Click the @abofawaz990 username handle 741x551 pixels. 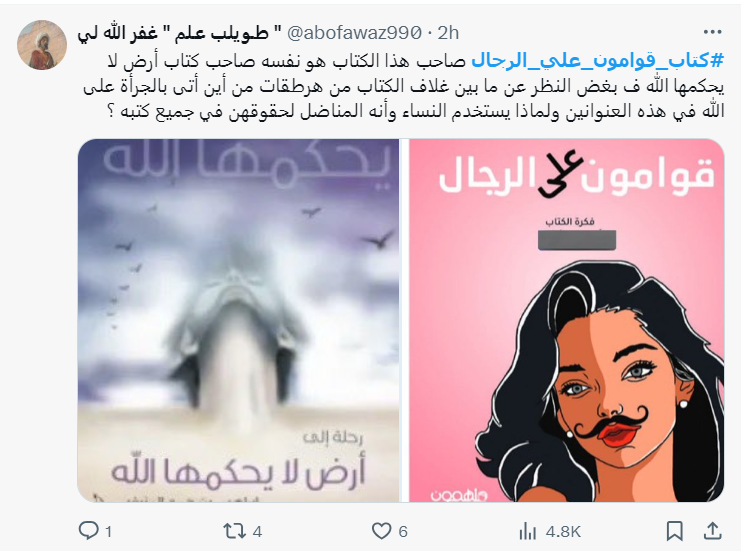[354, 33]
